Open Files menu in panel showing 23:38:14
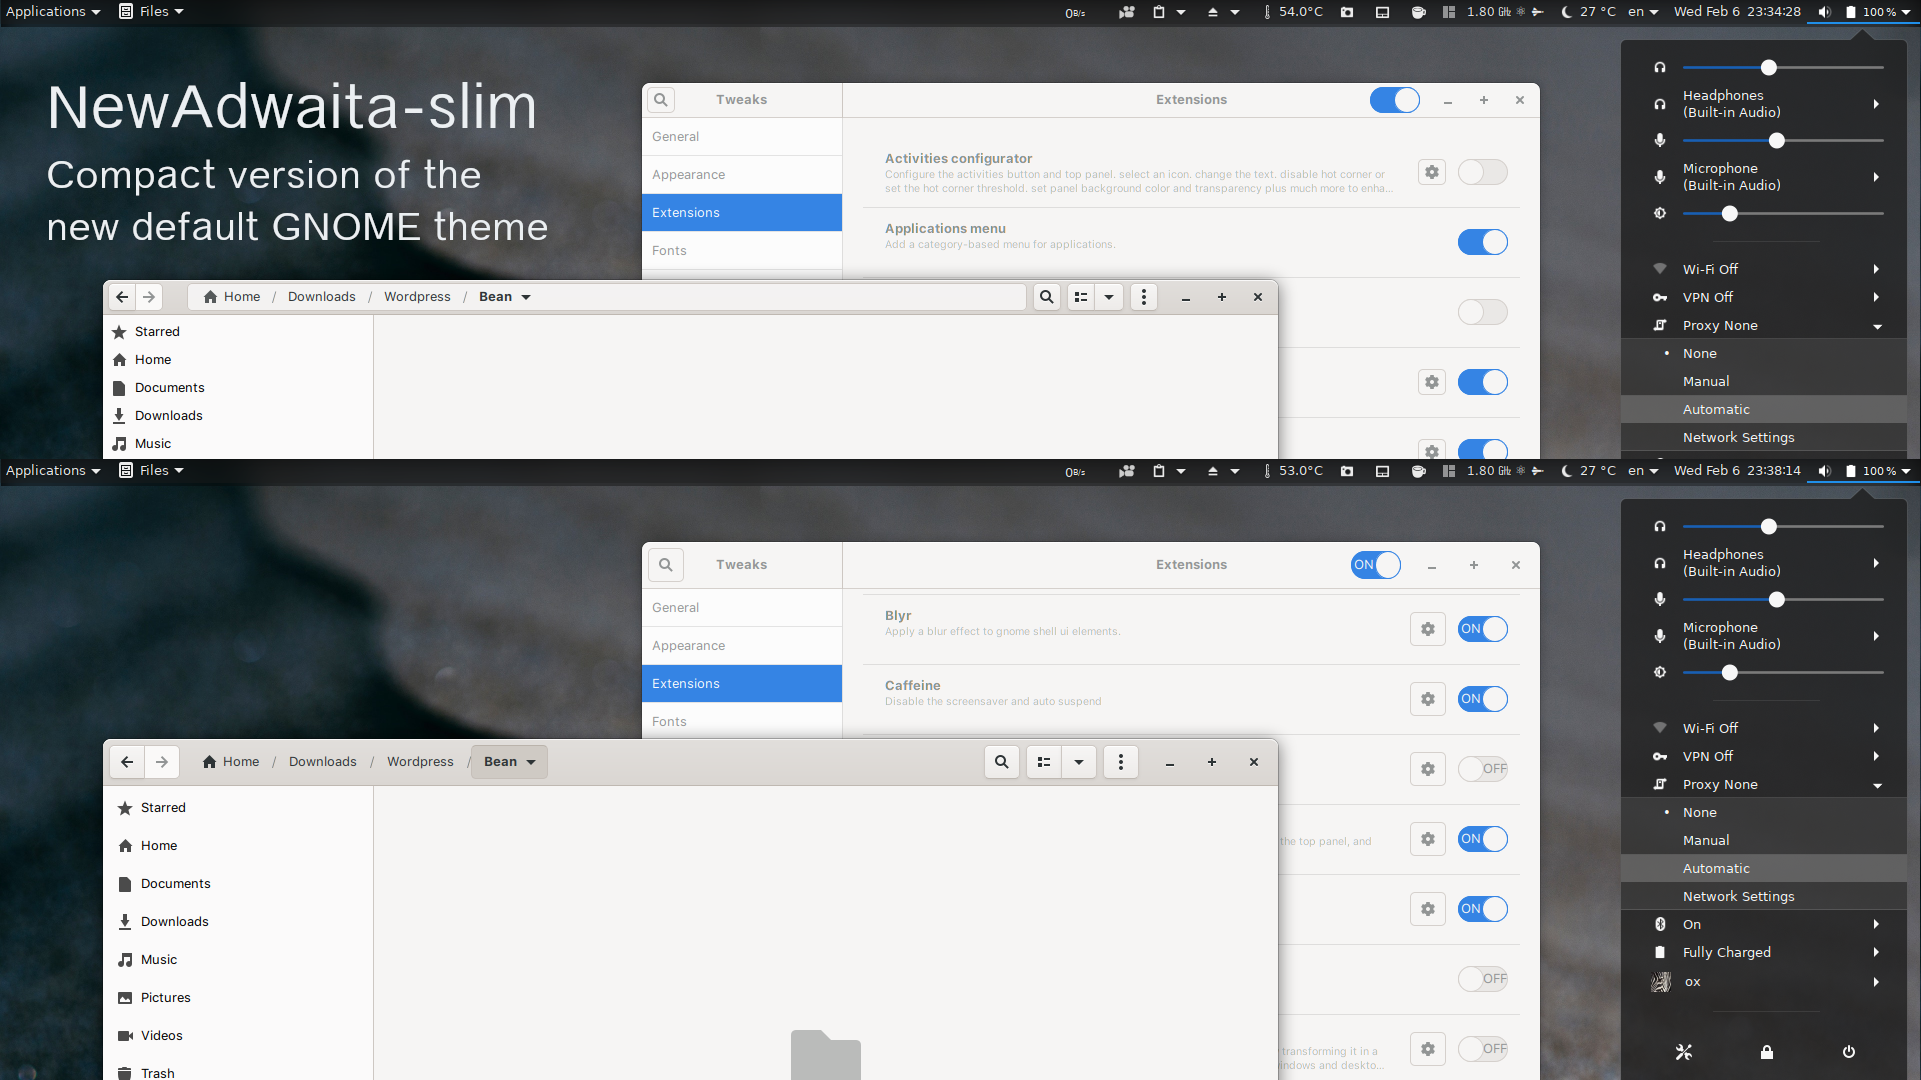 pos(152,471)
